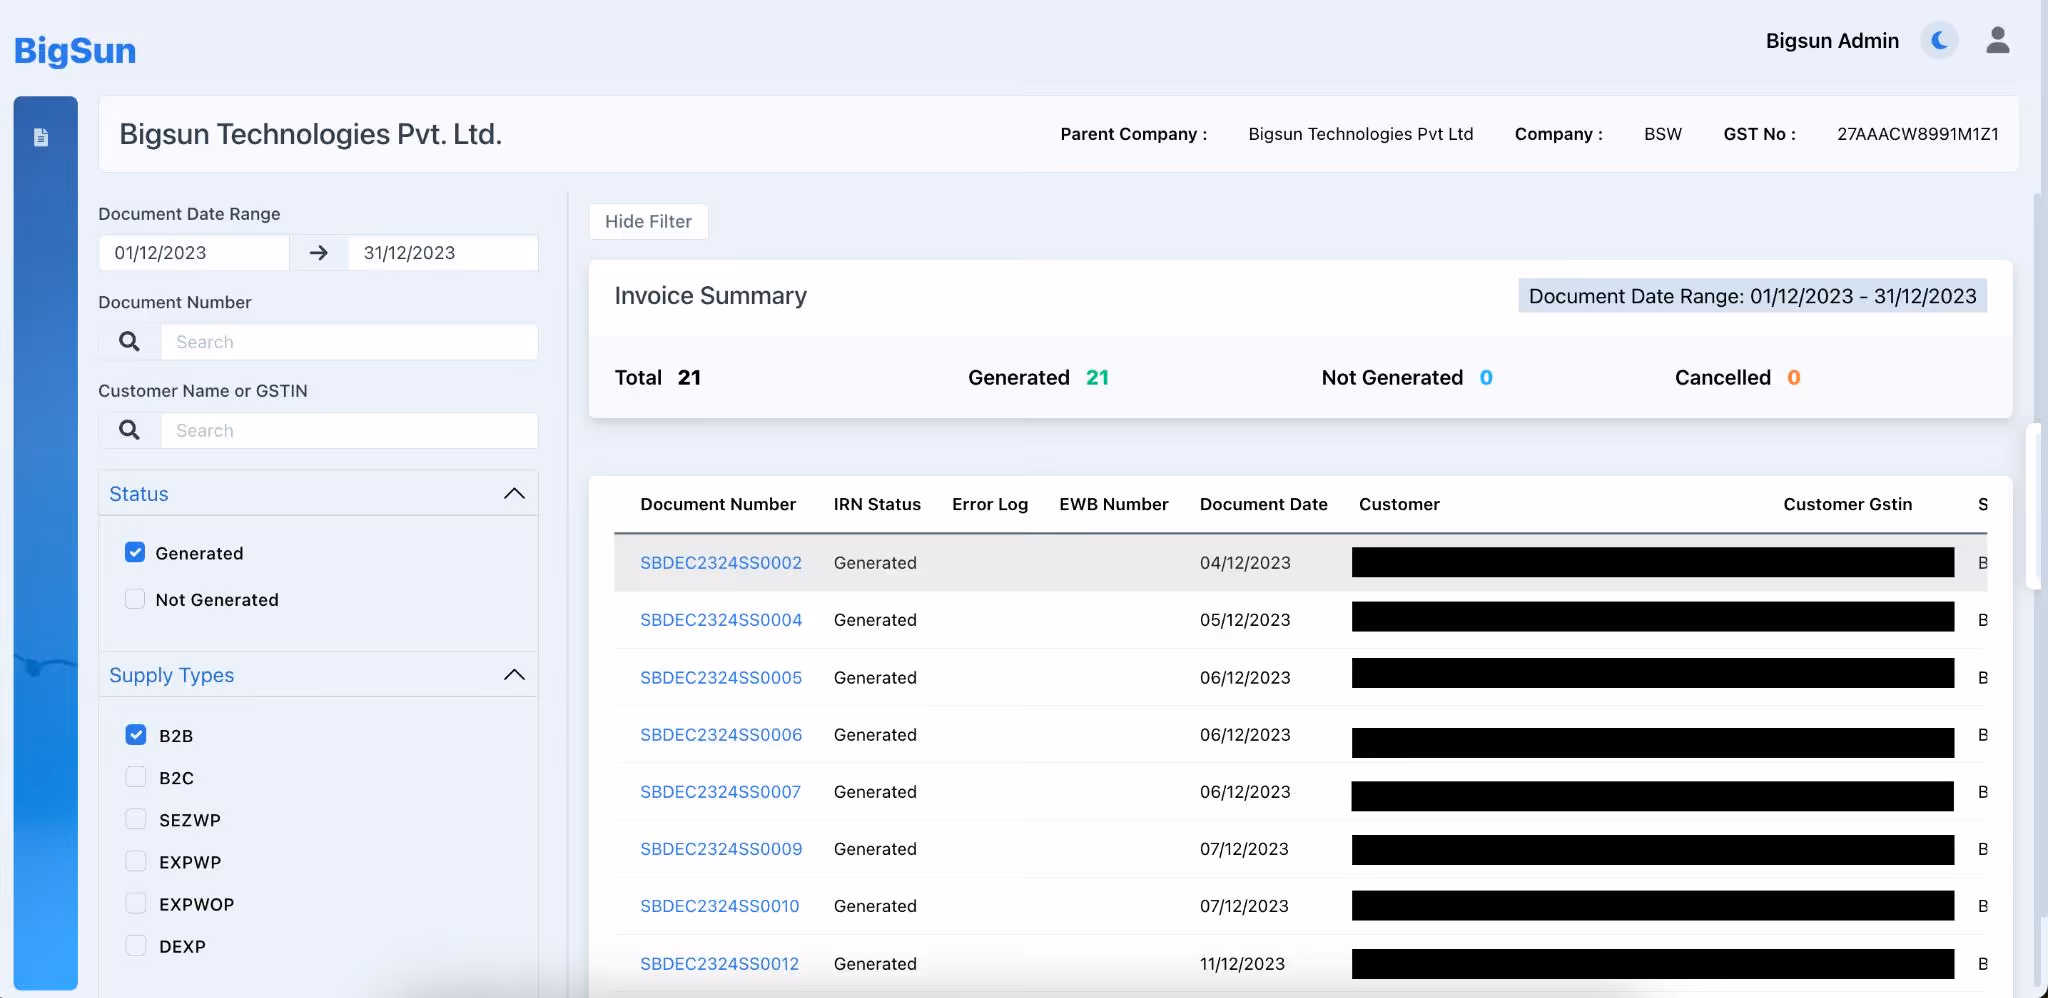Click the Customer column header
The width and height of the screenshot is (2048, 998).
point(1399,504)
